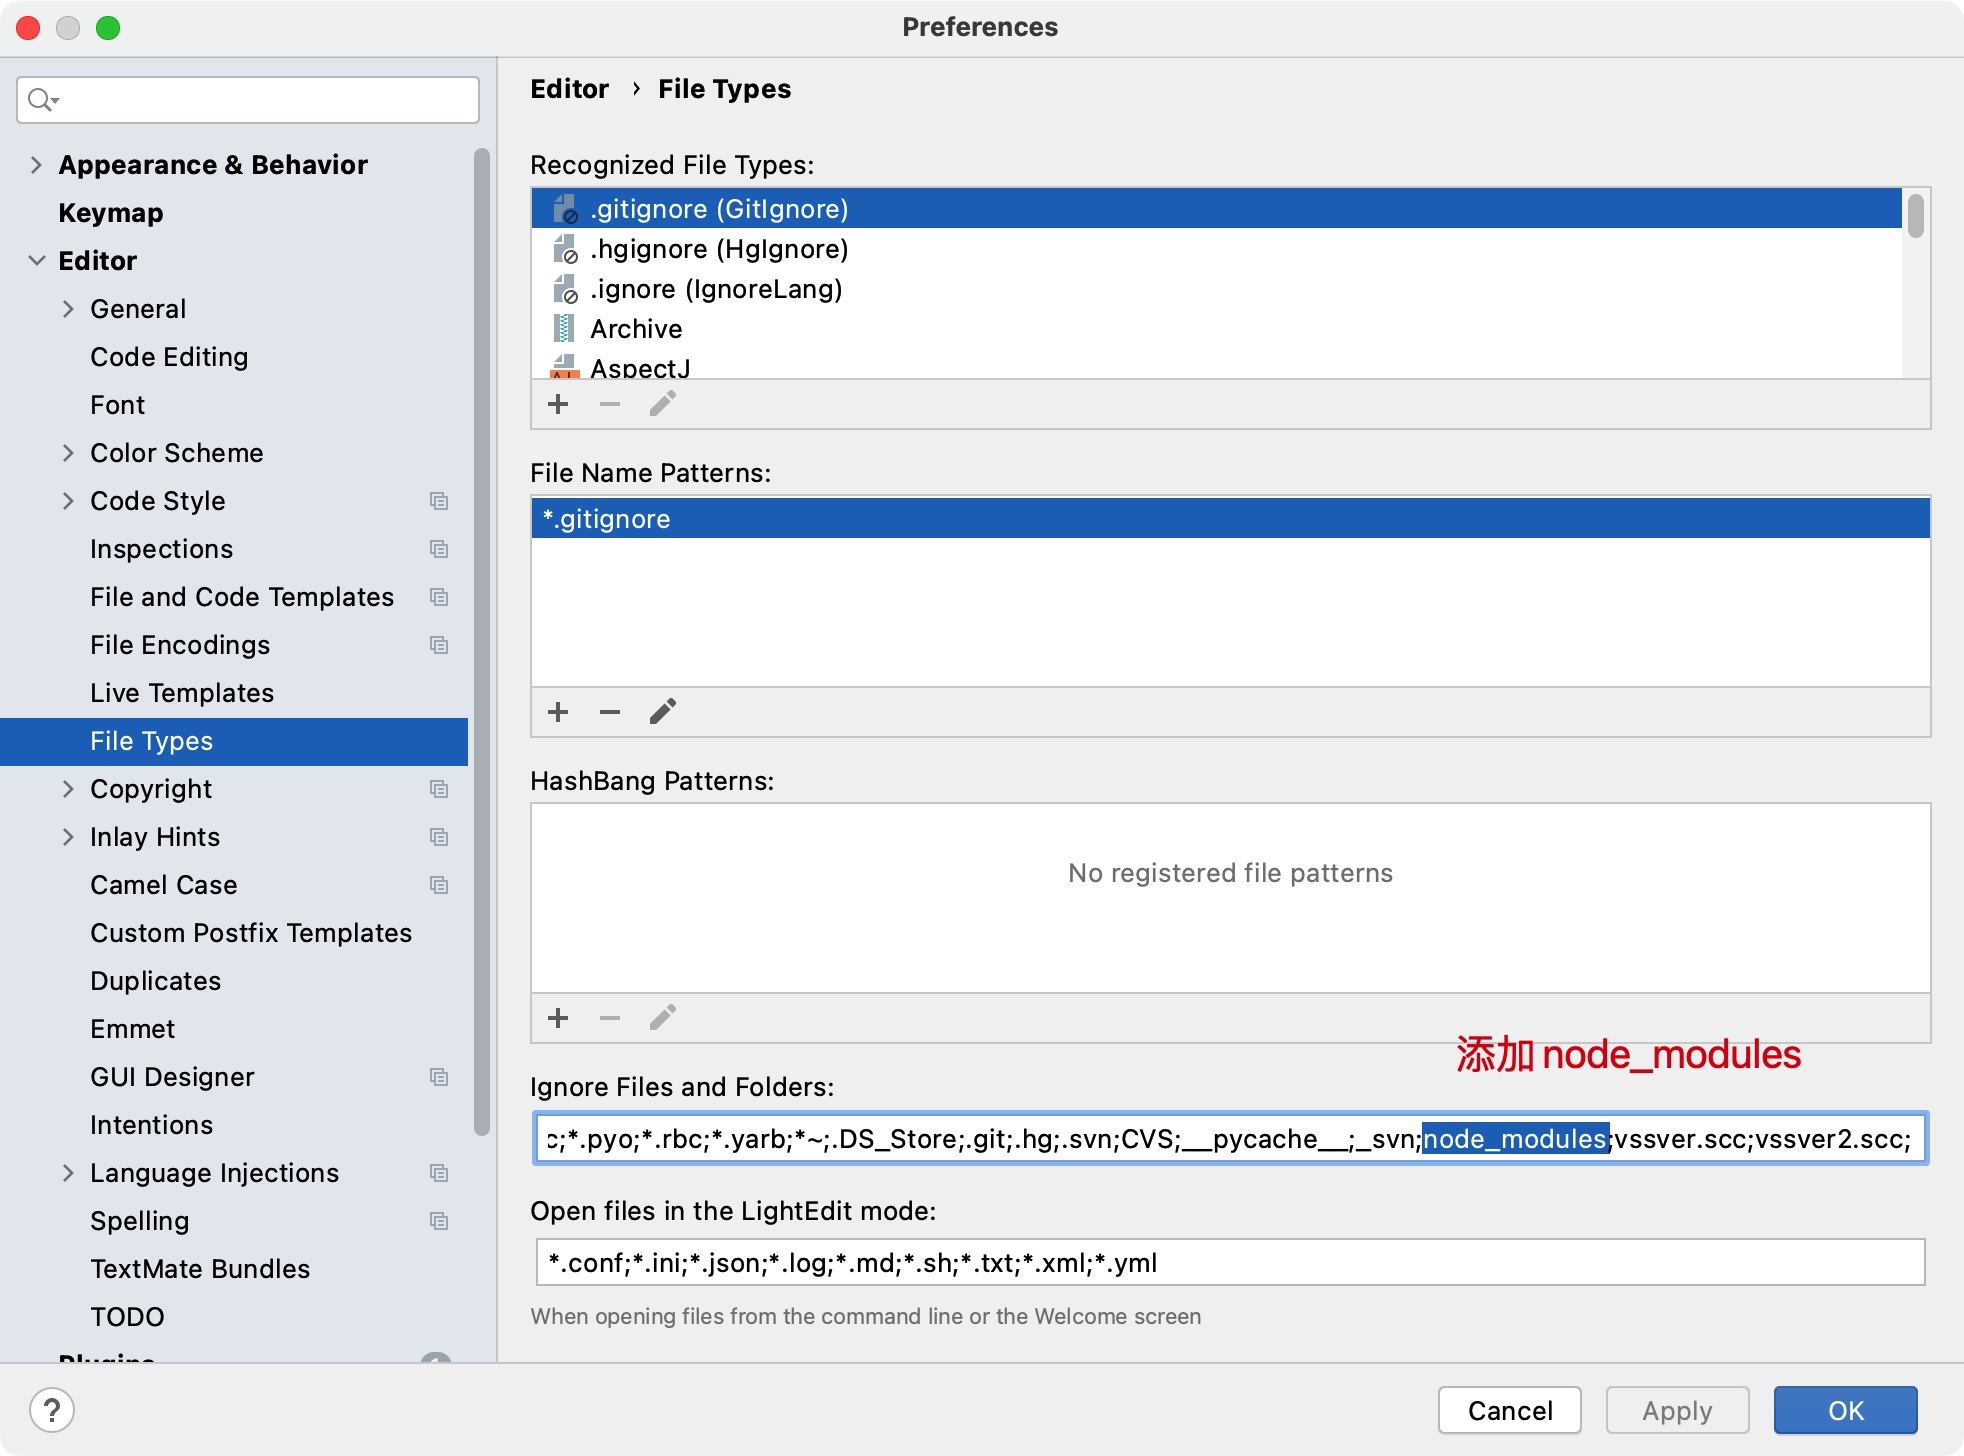This screenshot has width=1964, height=1456.
Task: Expand the Language Injections node
Action: click(68, 1173)
